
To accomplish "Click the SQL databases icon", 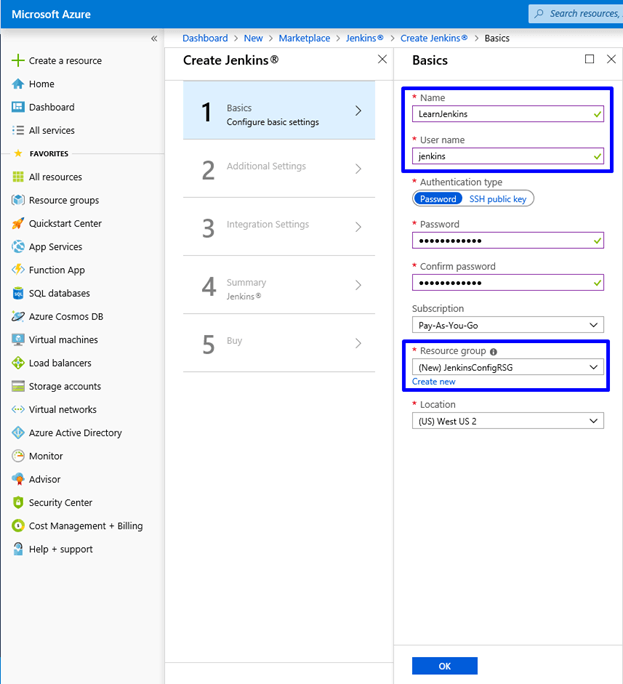I will (x=18, y=293).
